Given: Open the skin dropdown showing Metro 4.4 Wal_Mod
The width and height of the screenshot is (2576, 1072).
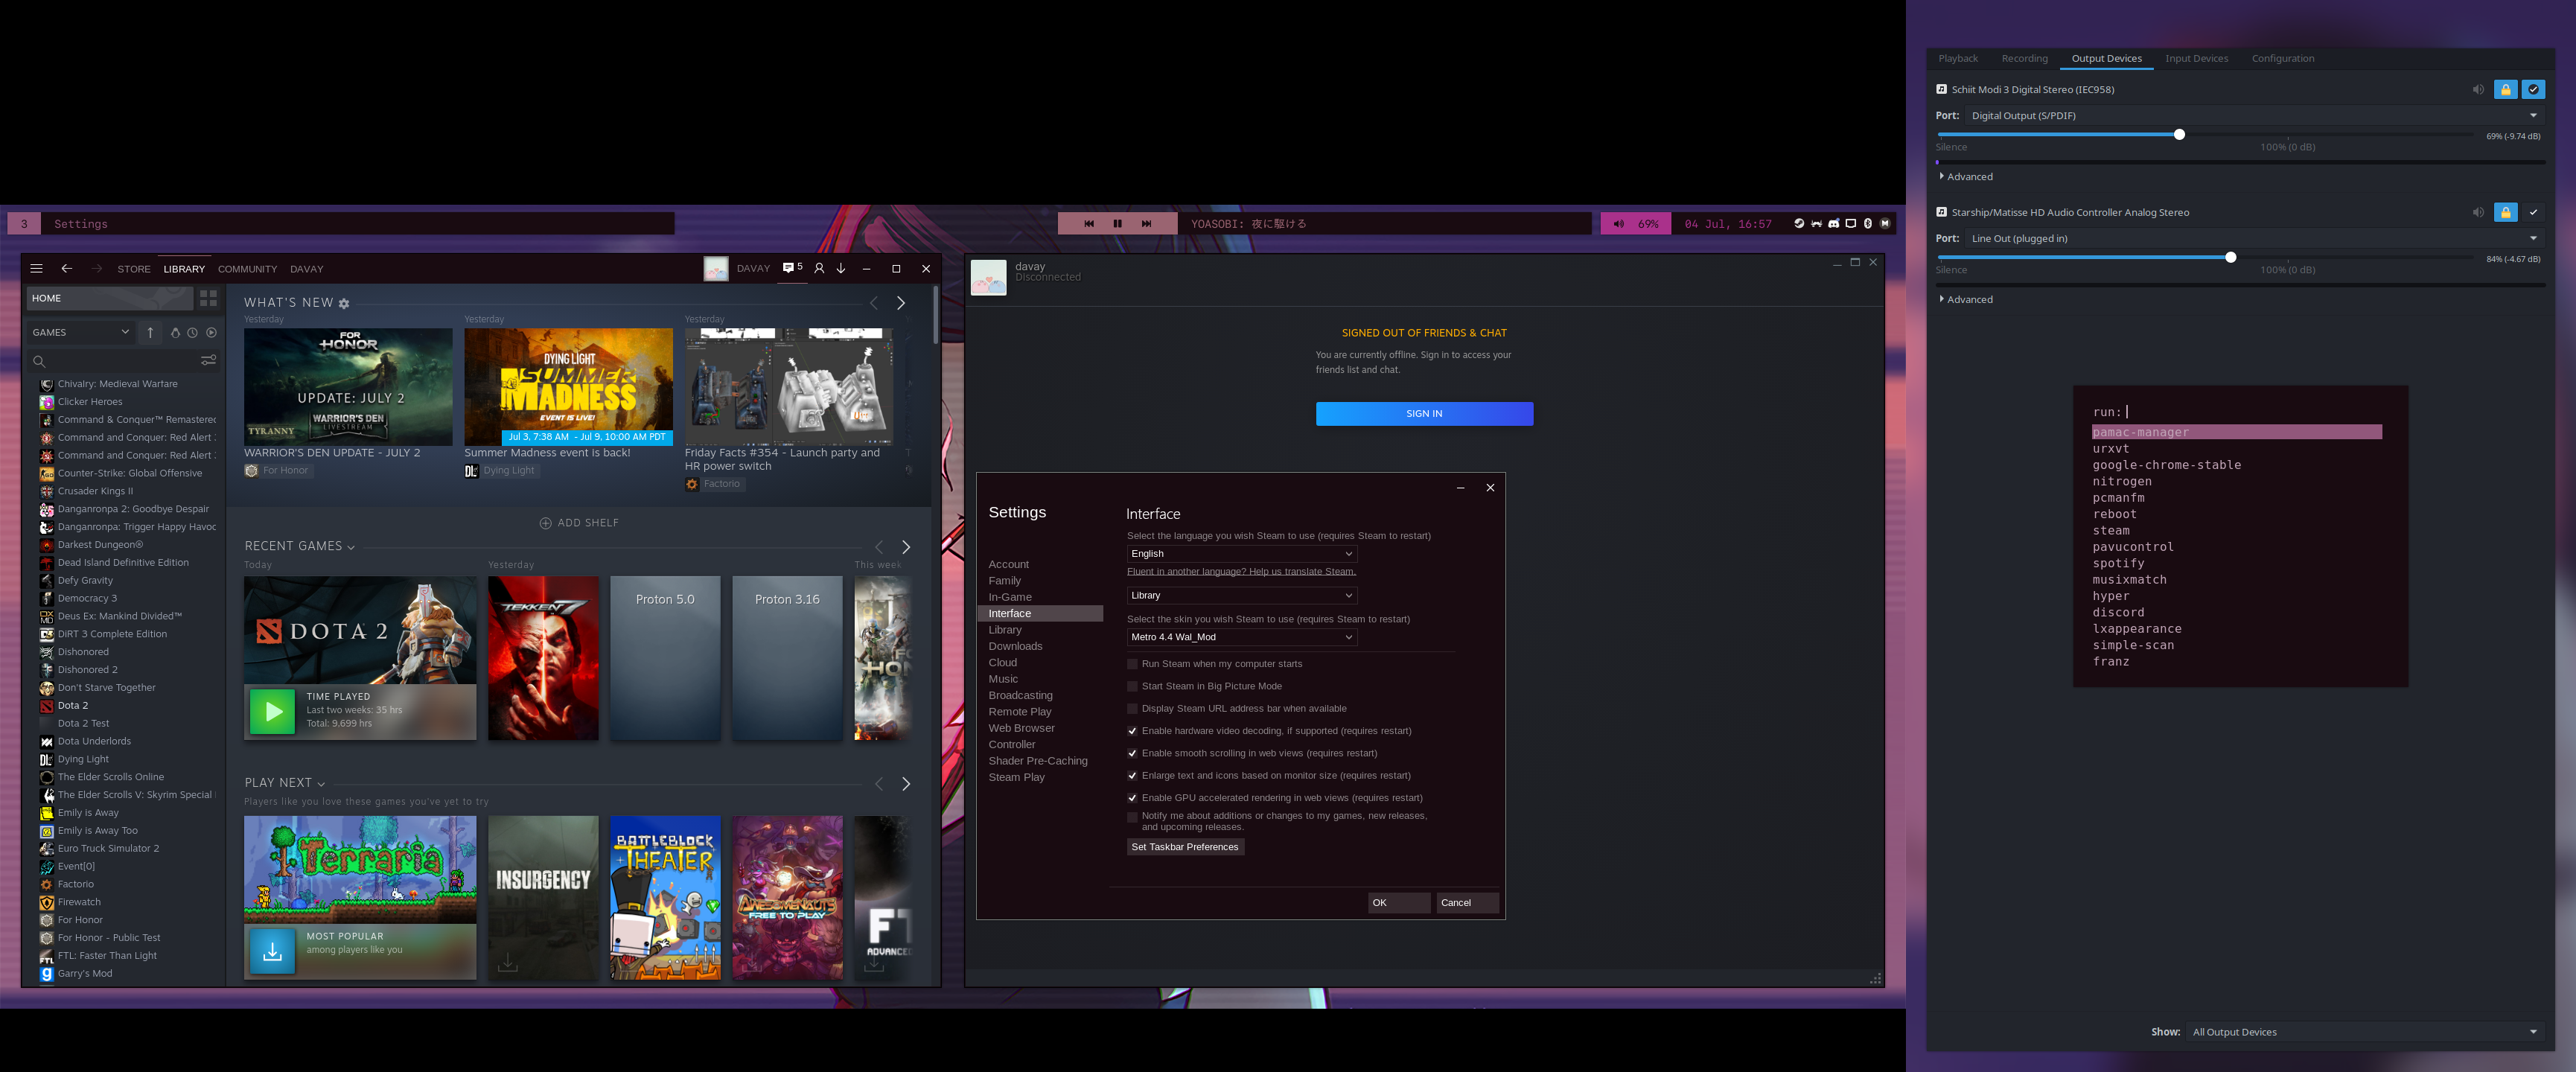Looking at the screenshot, I should (x=1241, y=637).
